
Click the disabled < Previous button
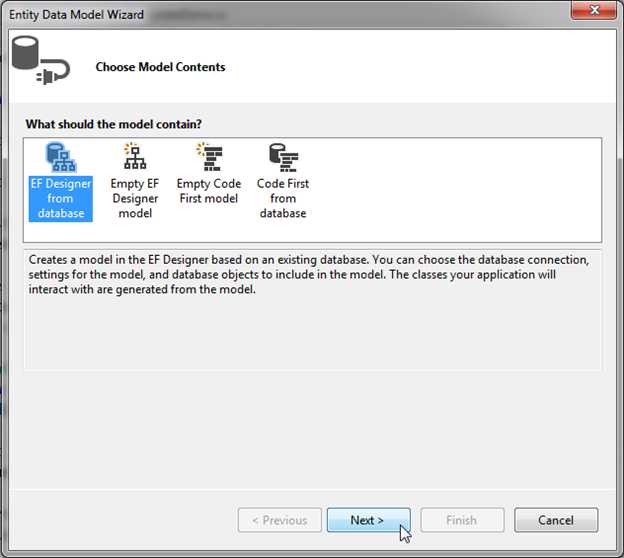tap(280, 520)
